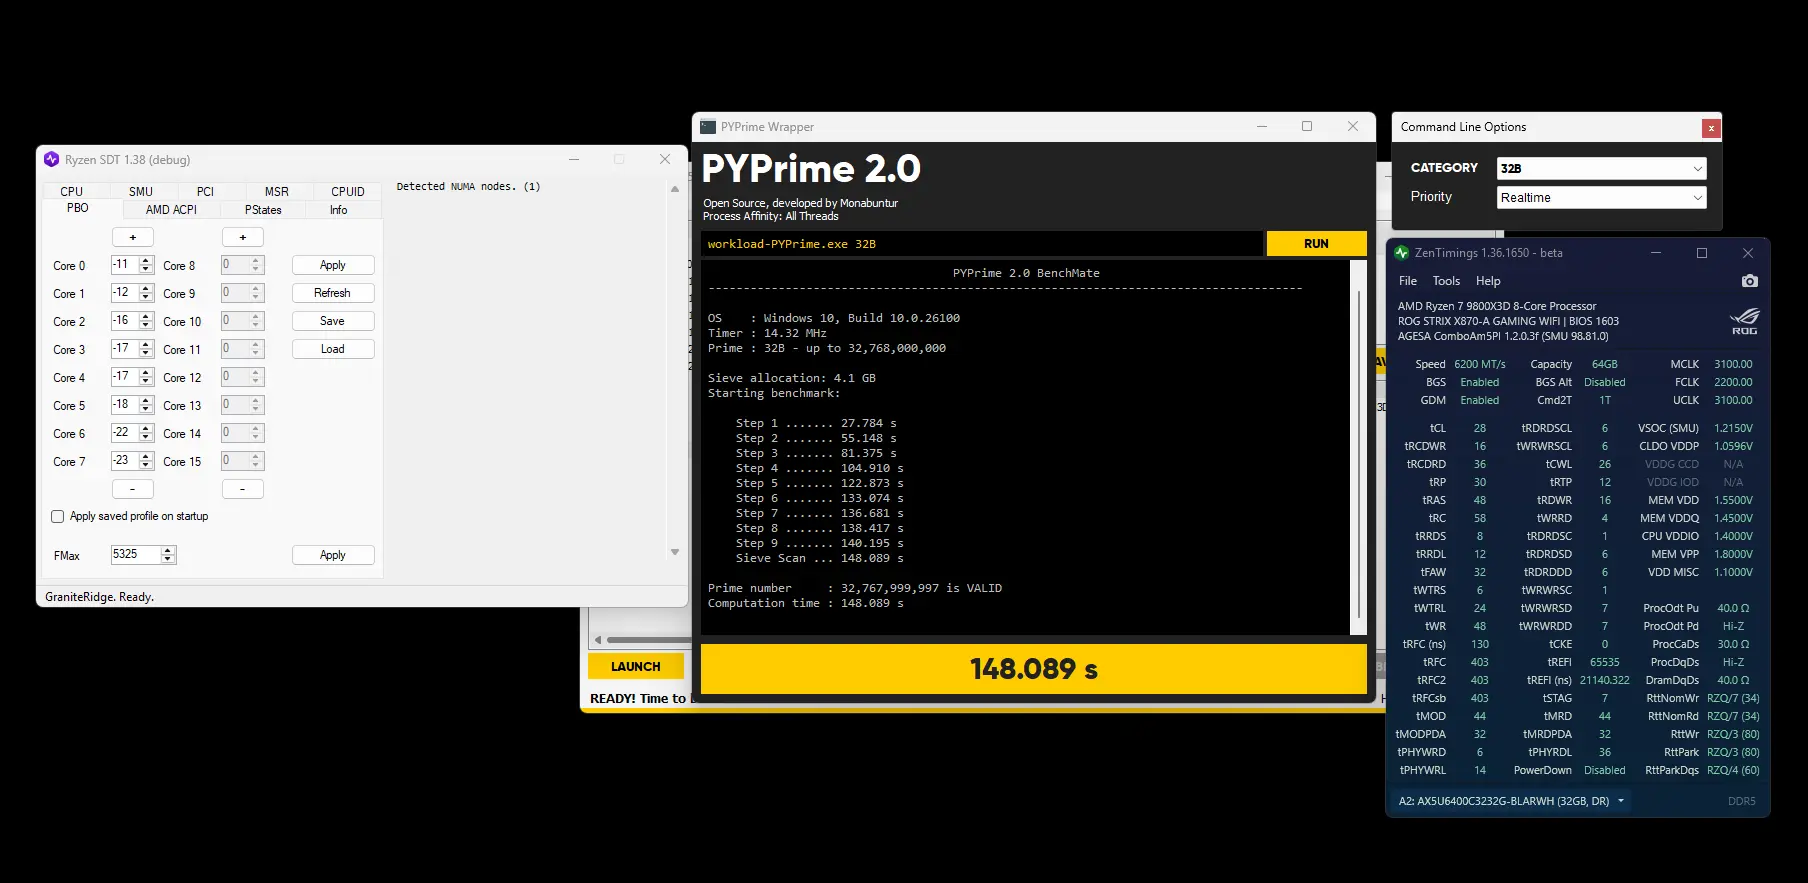
Task: Close the Command Line Options dialog
Action: (x=1711, y=128)
